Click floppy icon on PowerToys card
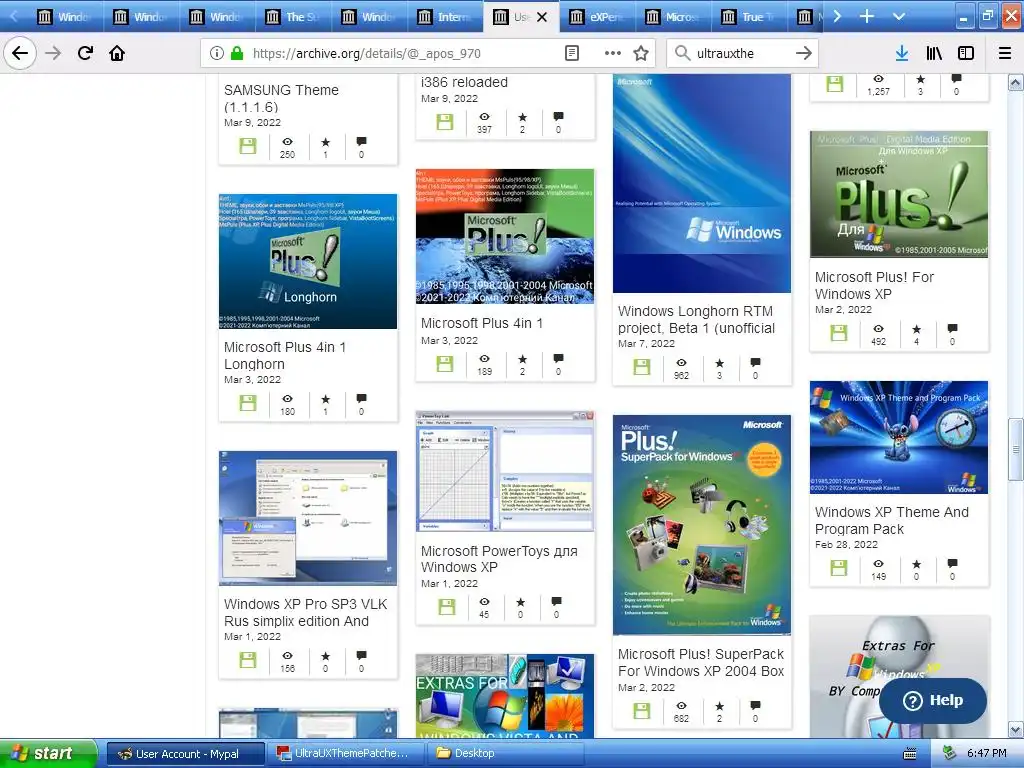The height and width of the screenshot is (768, 1024). 447,607
